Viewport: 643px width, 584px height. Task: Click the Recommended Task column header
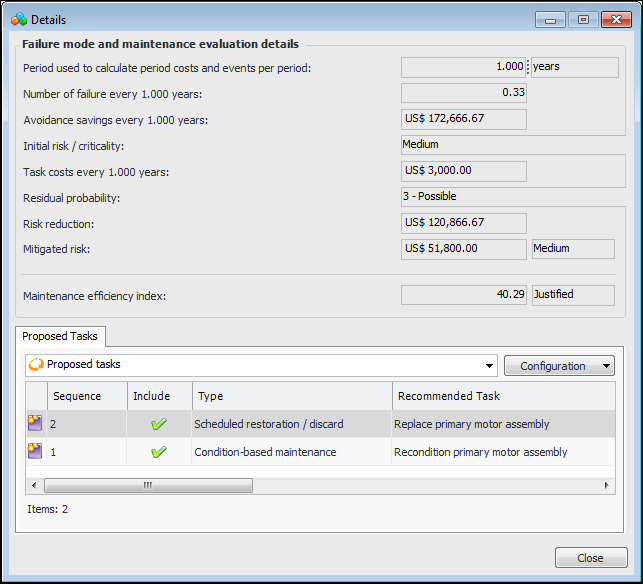coord(504,396)
